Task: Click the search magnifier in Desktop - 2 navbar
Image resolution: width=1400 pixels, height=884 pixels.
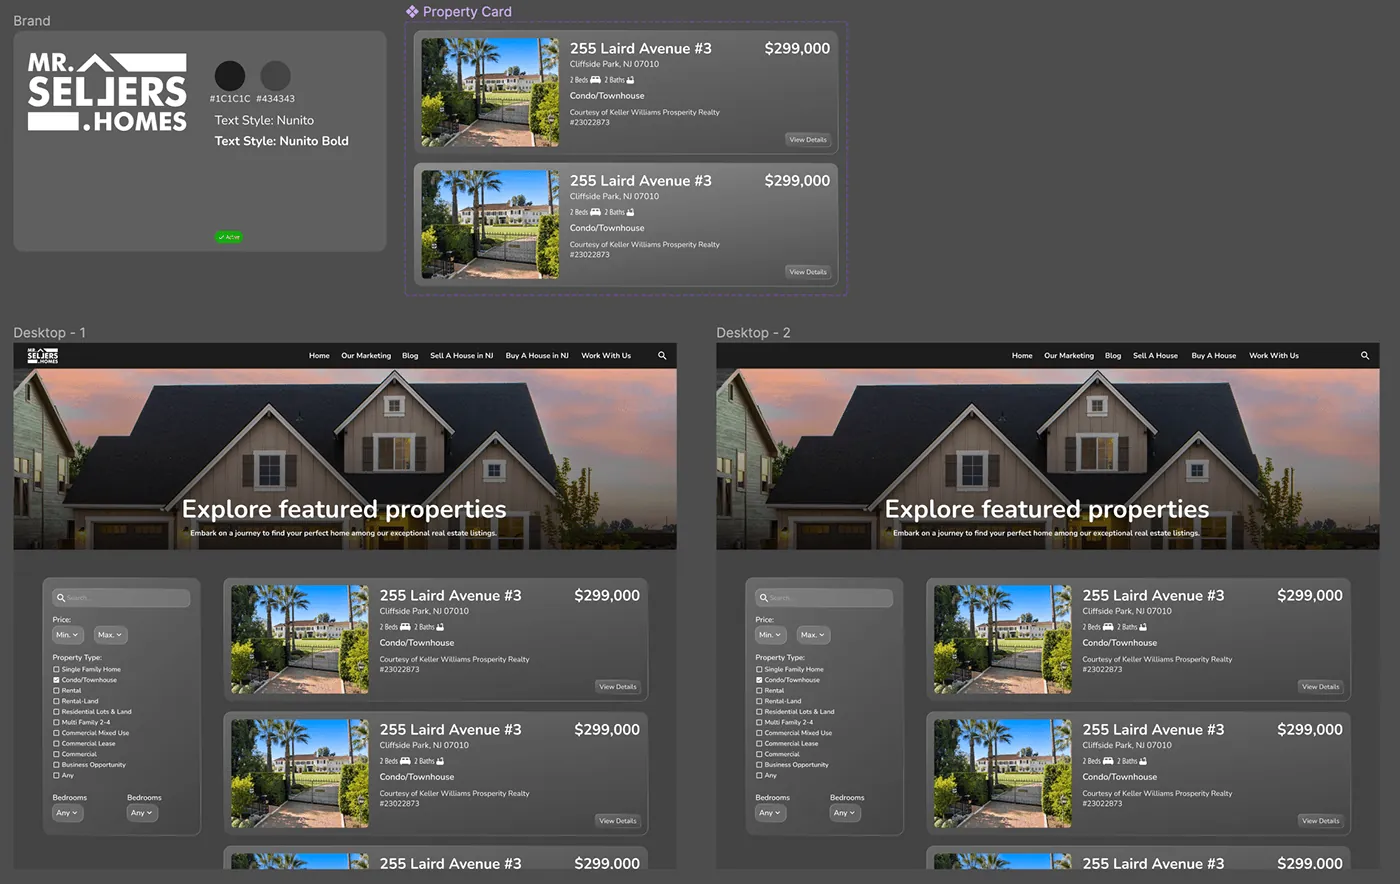Action: (1365, 356)
